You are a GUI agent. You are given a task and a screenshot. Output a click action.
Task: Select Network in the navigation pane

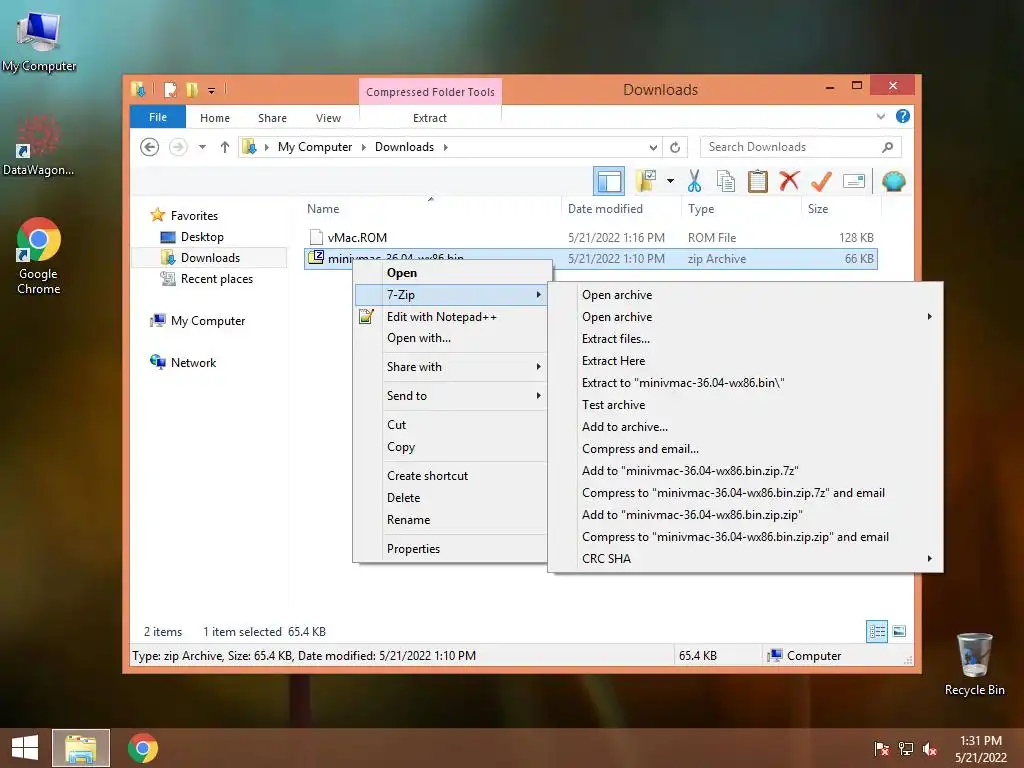(193, 362)
